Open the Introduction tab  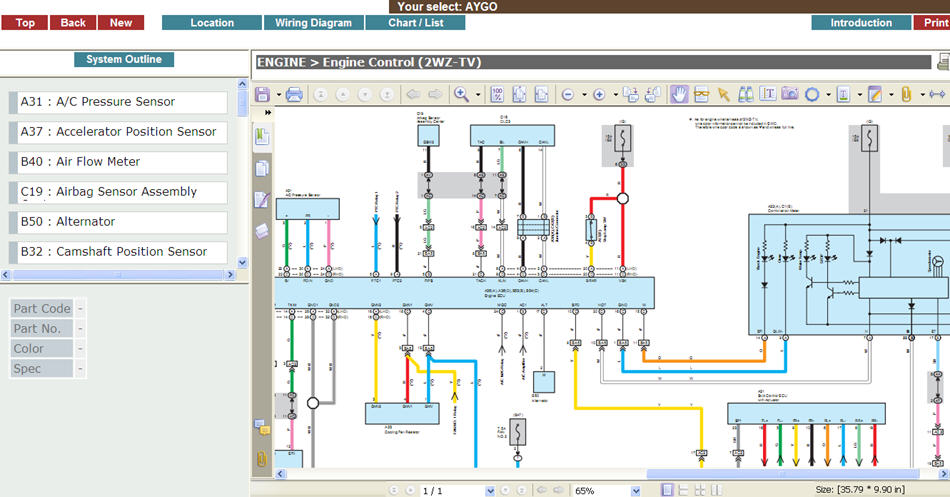point(861,23)
